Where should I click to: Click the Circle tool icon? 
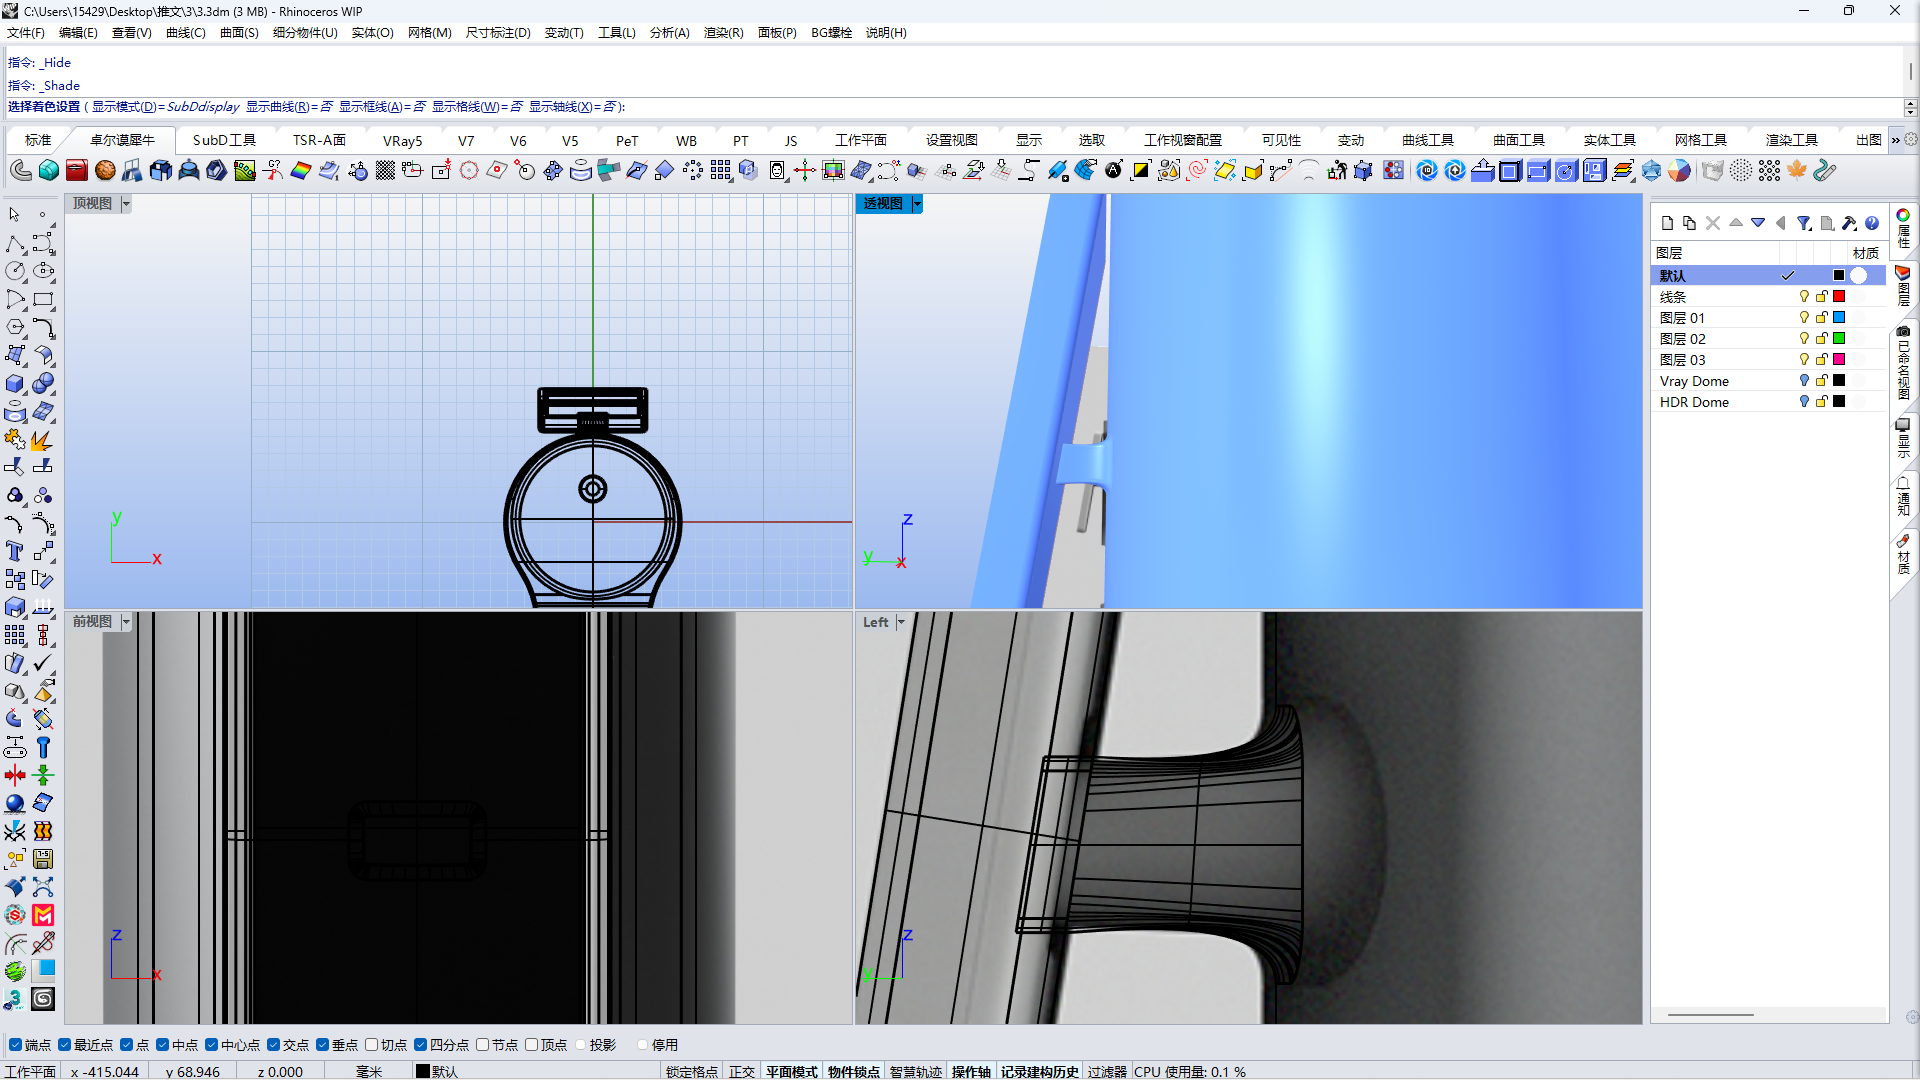pyautogui.click(x=15, y=272)
